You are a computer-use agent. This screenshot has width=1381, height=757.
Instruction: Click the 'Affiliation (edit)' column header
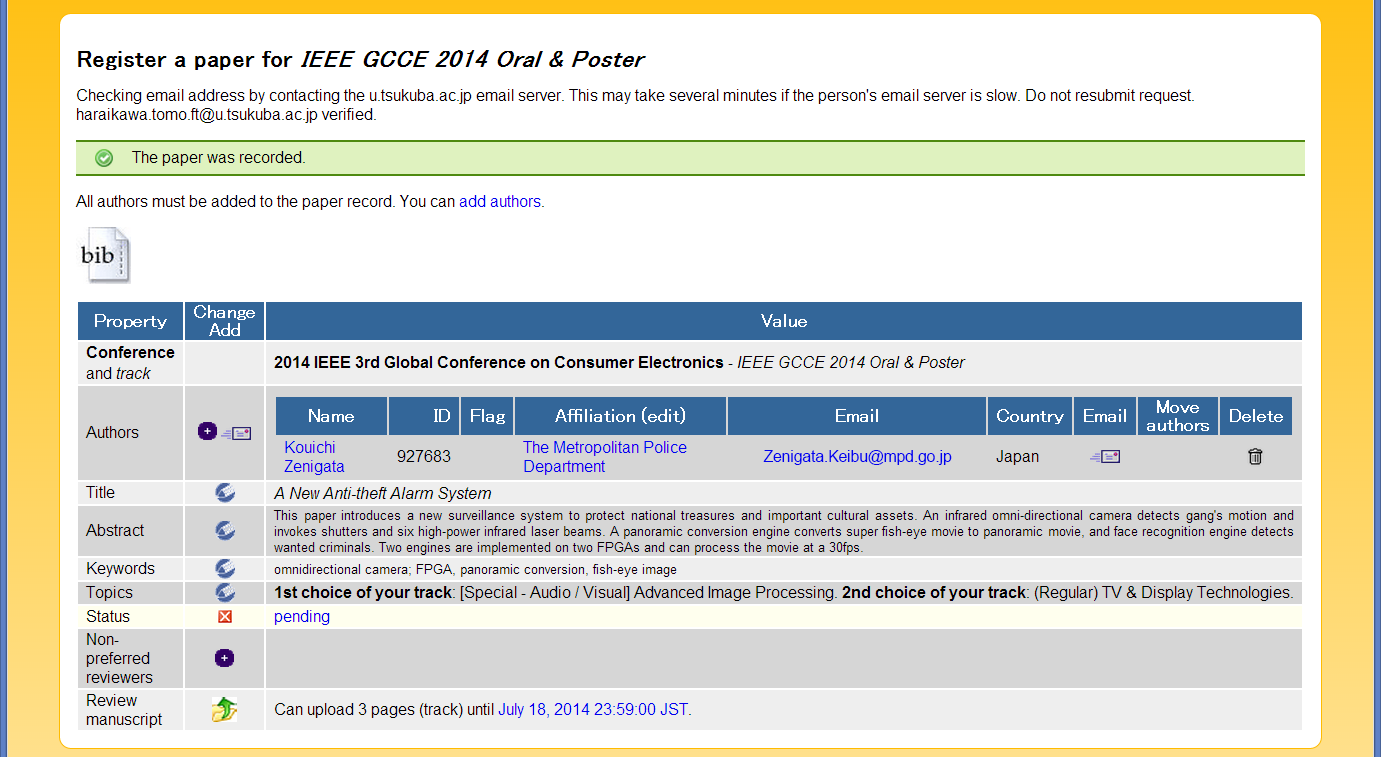click(x=621, y=416)
